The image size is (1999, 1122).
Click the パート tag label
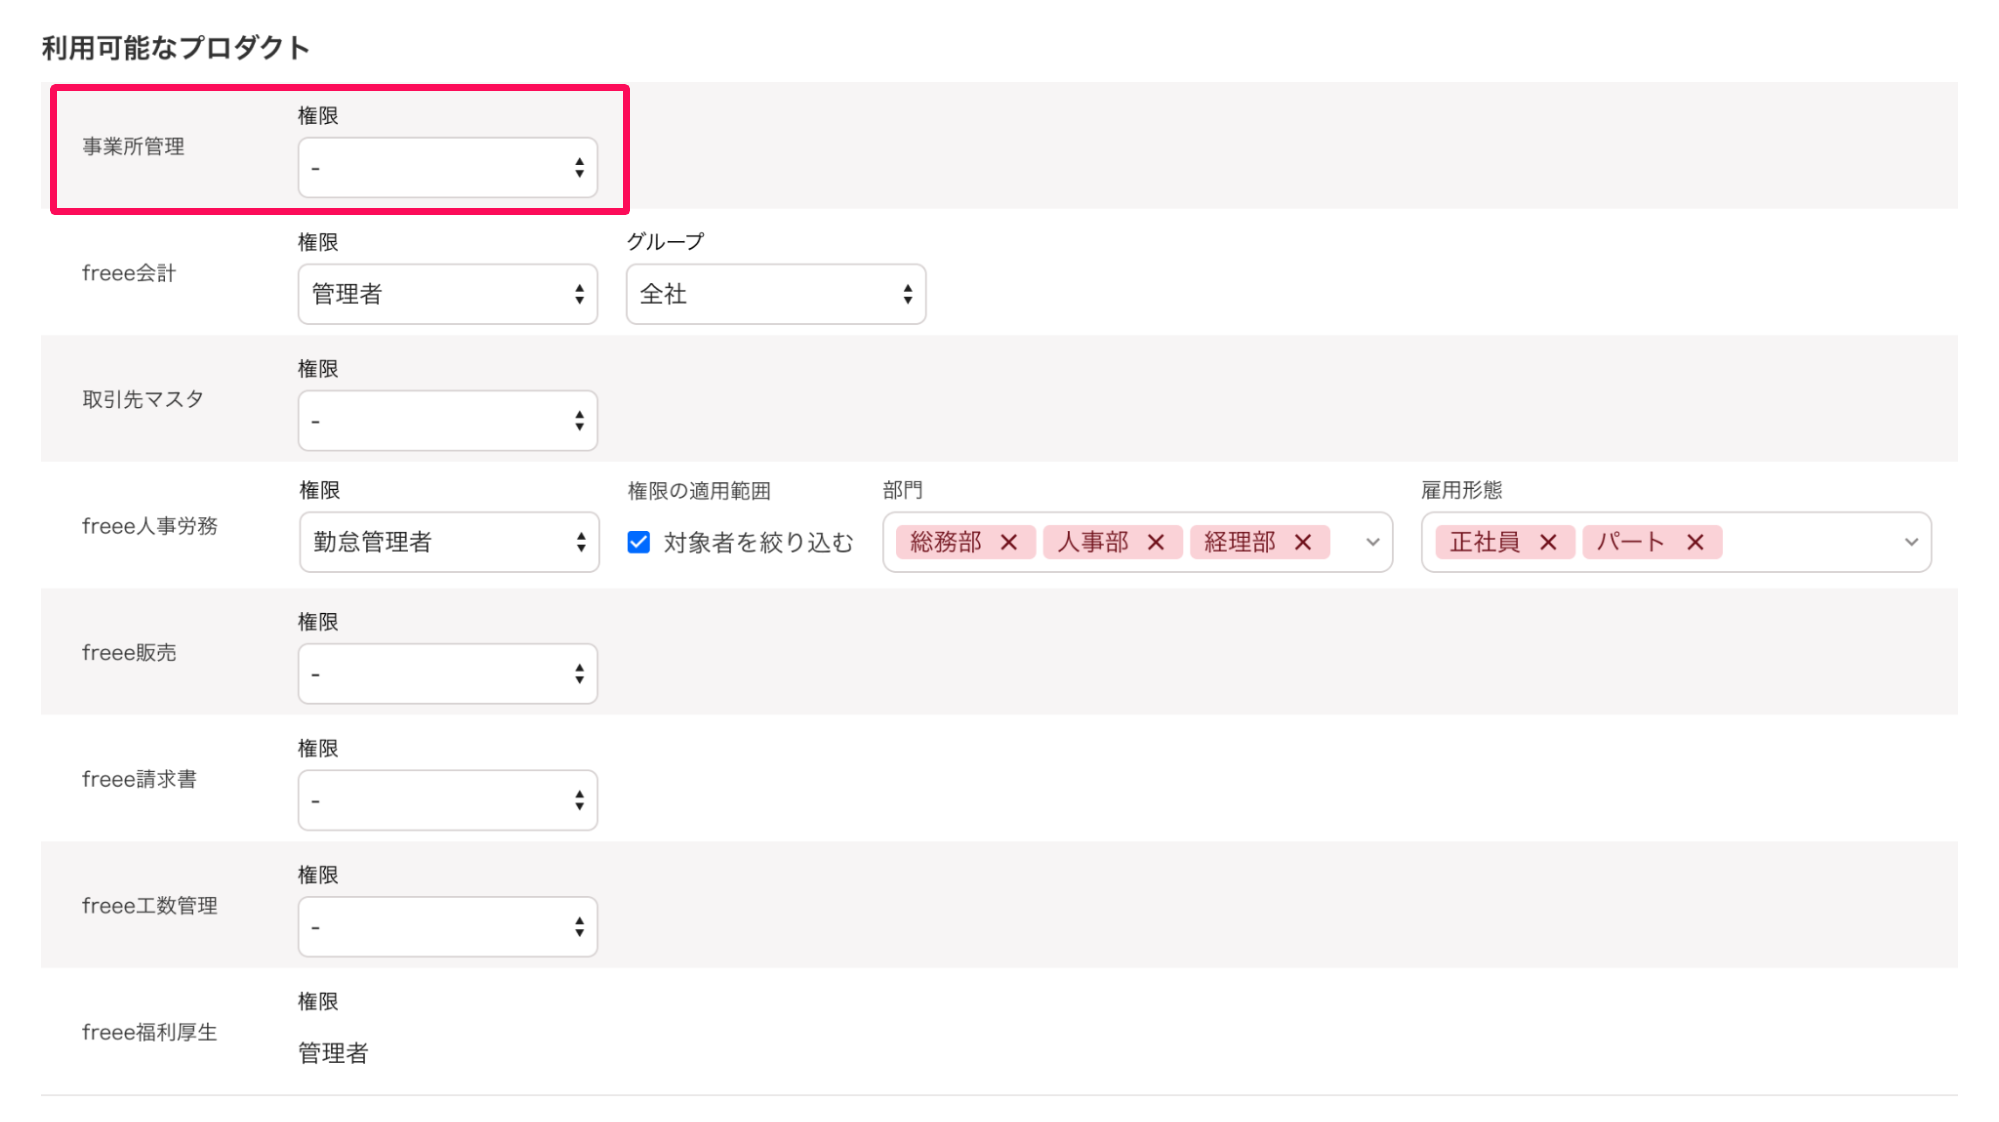click(x=1631, y=542)
